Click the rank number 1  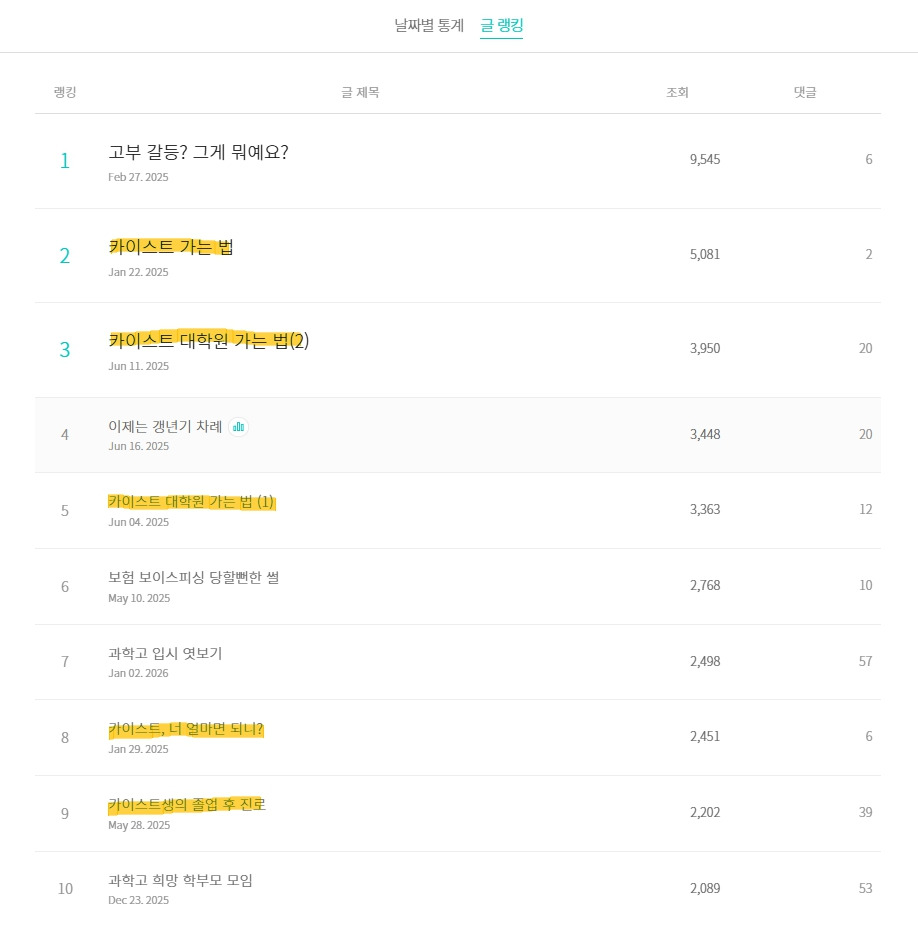65,161
